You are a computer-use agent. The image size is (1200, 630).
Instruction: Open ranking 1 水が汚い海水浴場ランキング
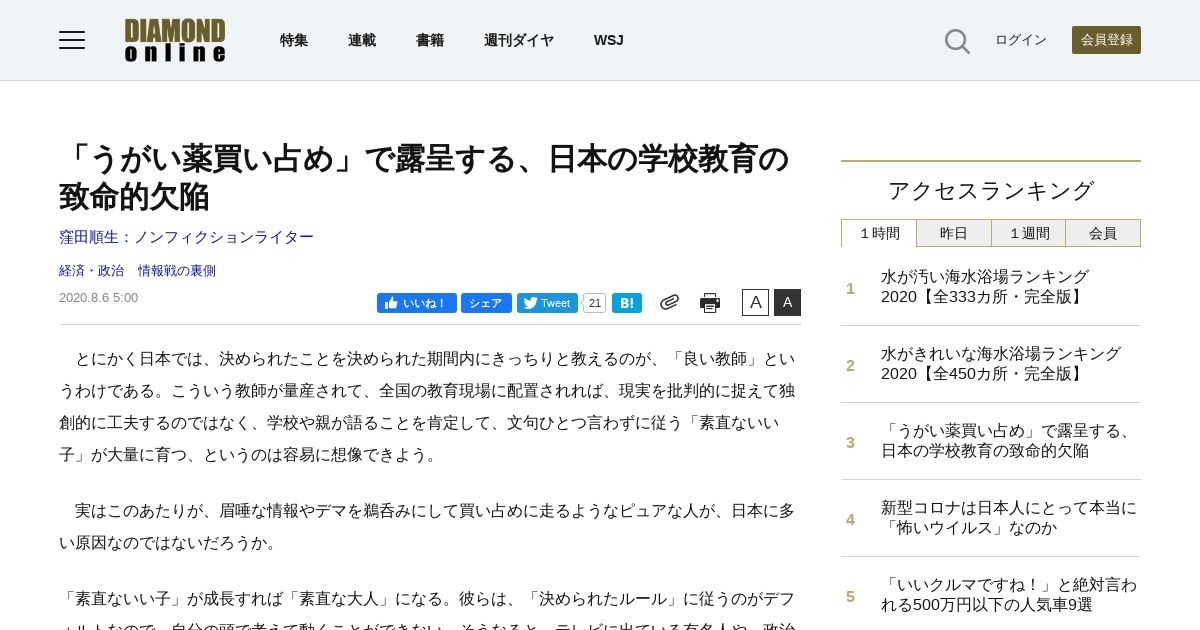click(x=985, y=287)
